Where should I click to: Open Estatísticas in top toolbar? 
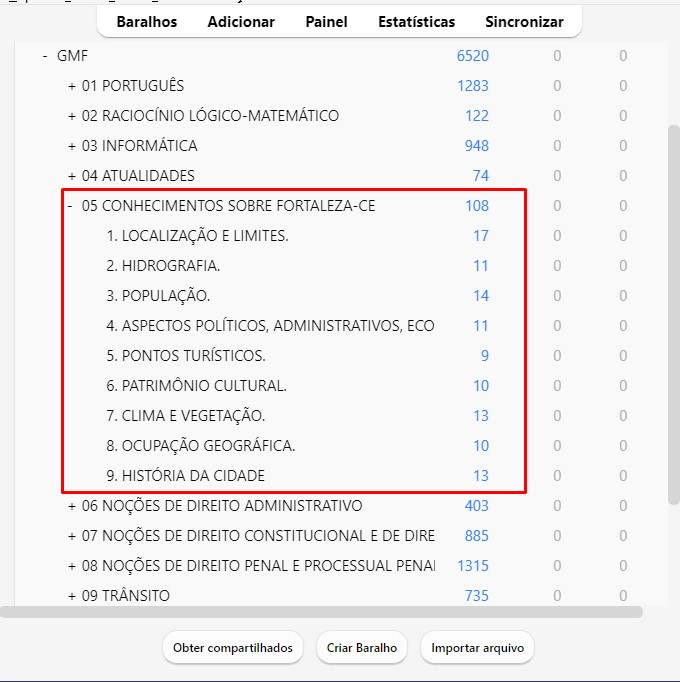click(x=416, y=22)
